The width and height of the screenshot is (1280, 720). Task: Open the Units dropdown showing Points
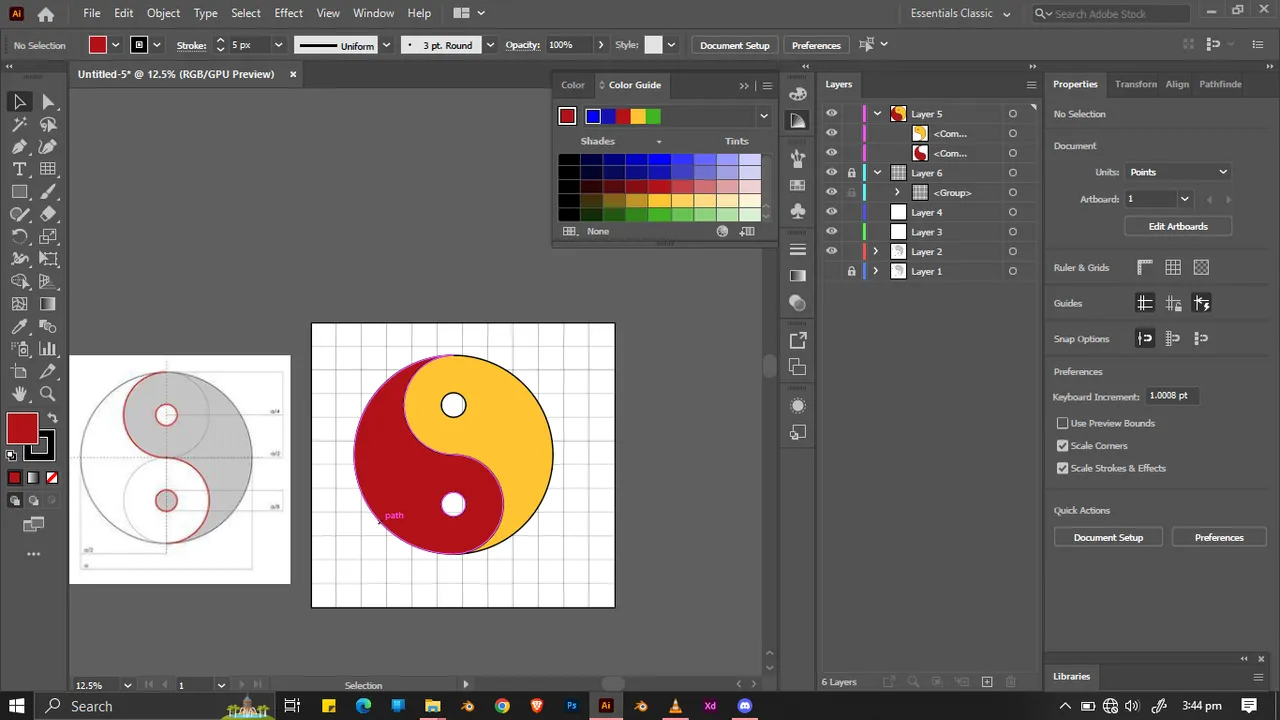pos(1178,172)
